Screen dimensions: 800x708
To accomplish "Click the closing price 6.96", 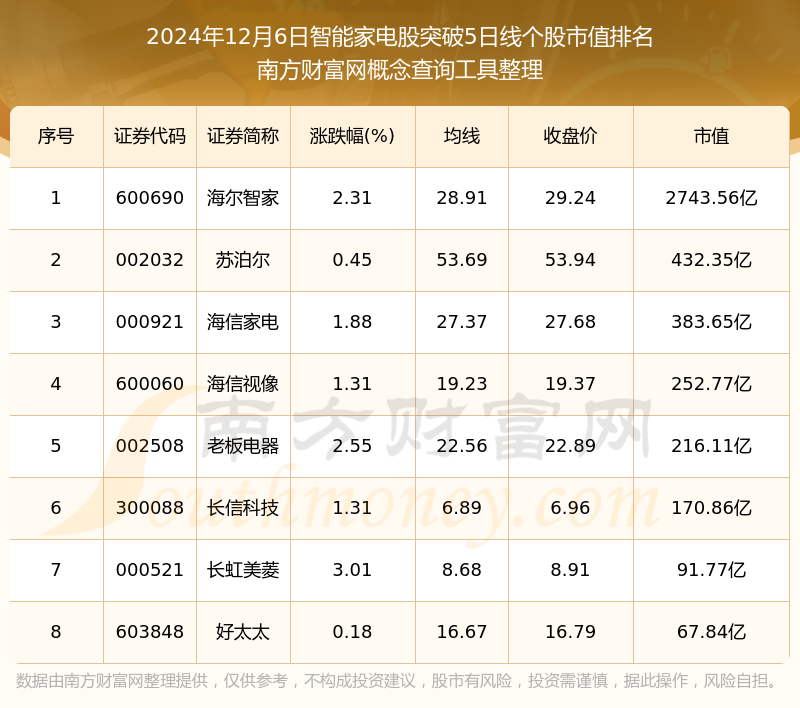I will (570, 508).
